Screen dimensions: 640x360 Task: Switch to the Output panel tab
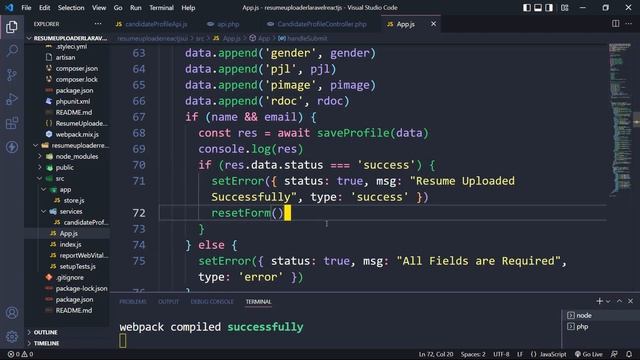click(168, 302)
